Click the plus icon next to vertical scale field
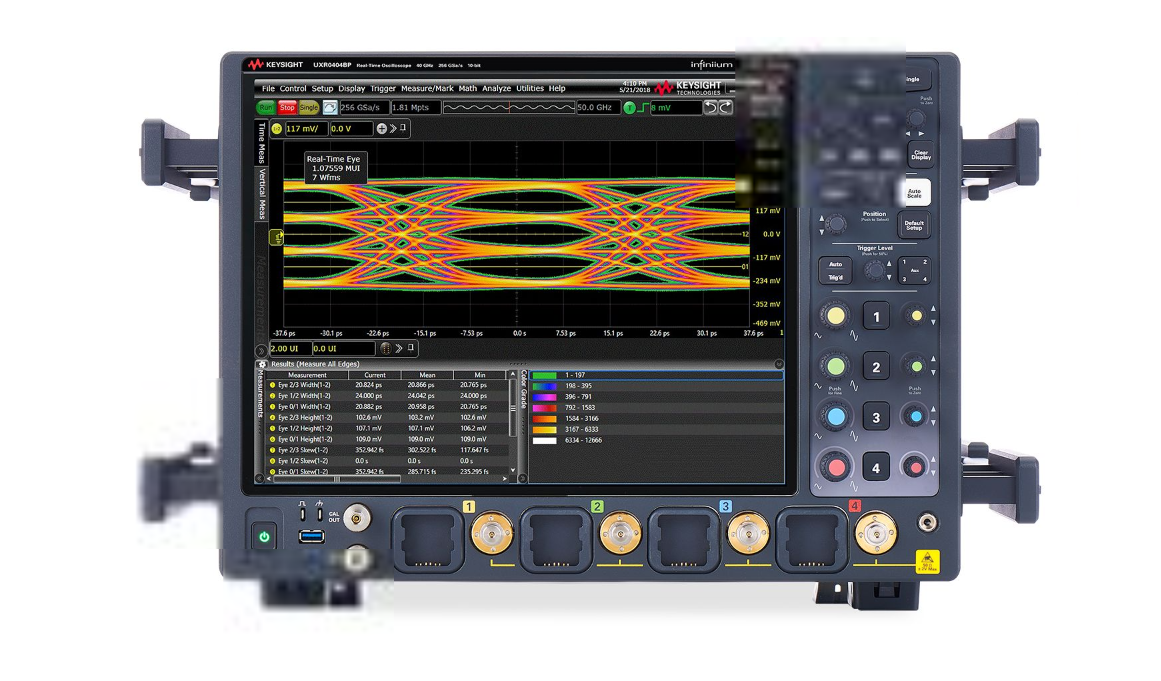1161x681 pixels. [x=381, y=128]
